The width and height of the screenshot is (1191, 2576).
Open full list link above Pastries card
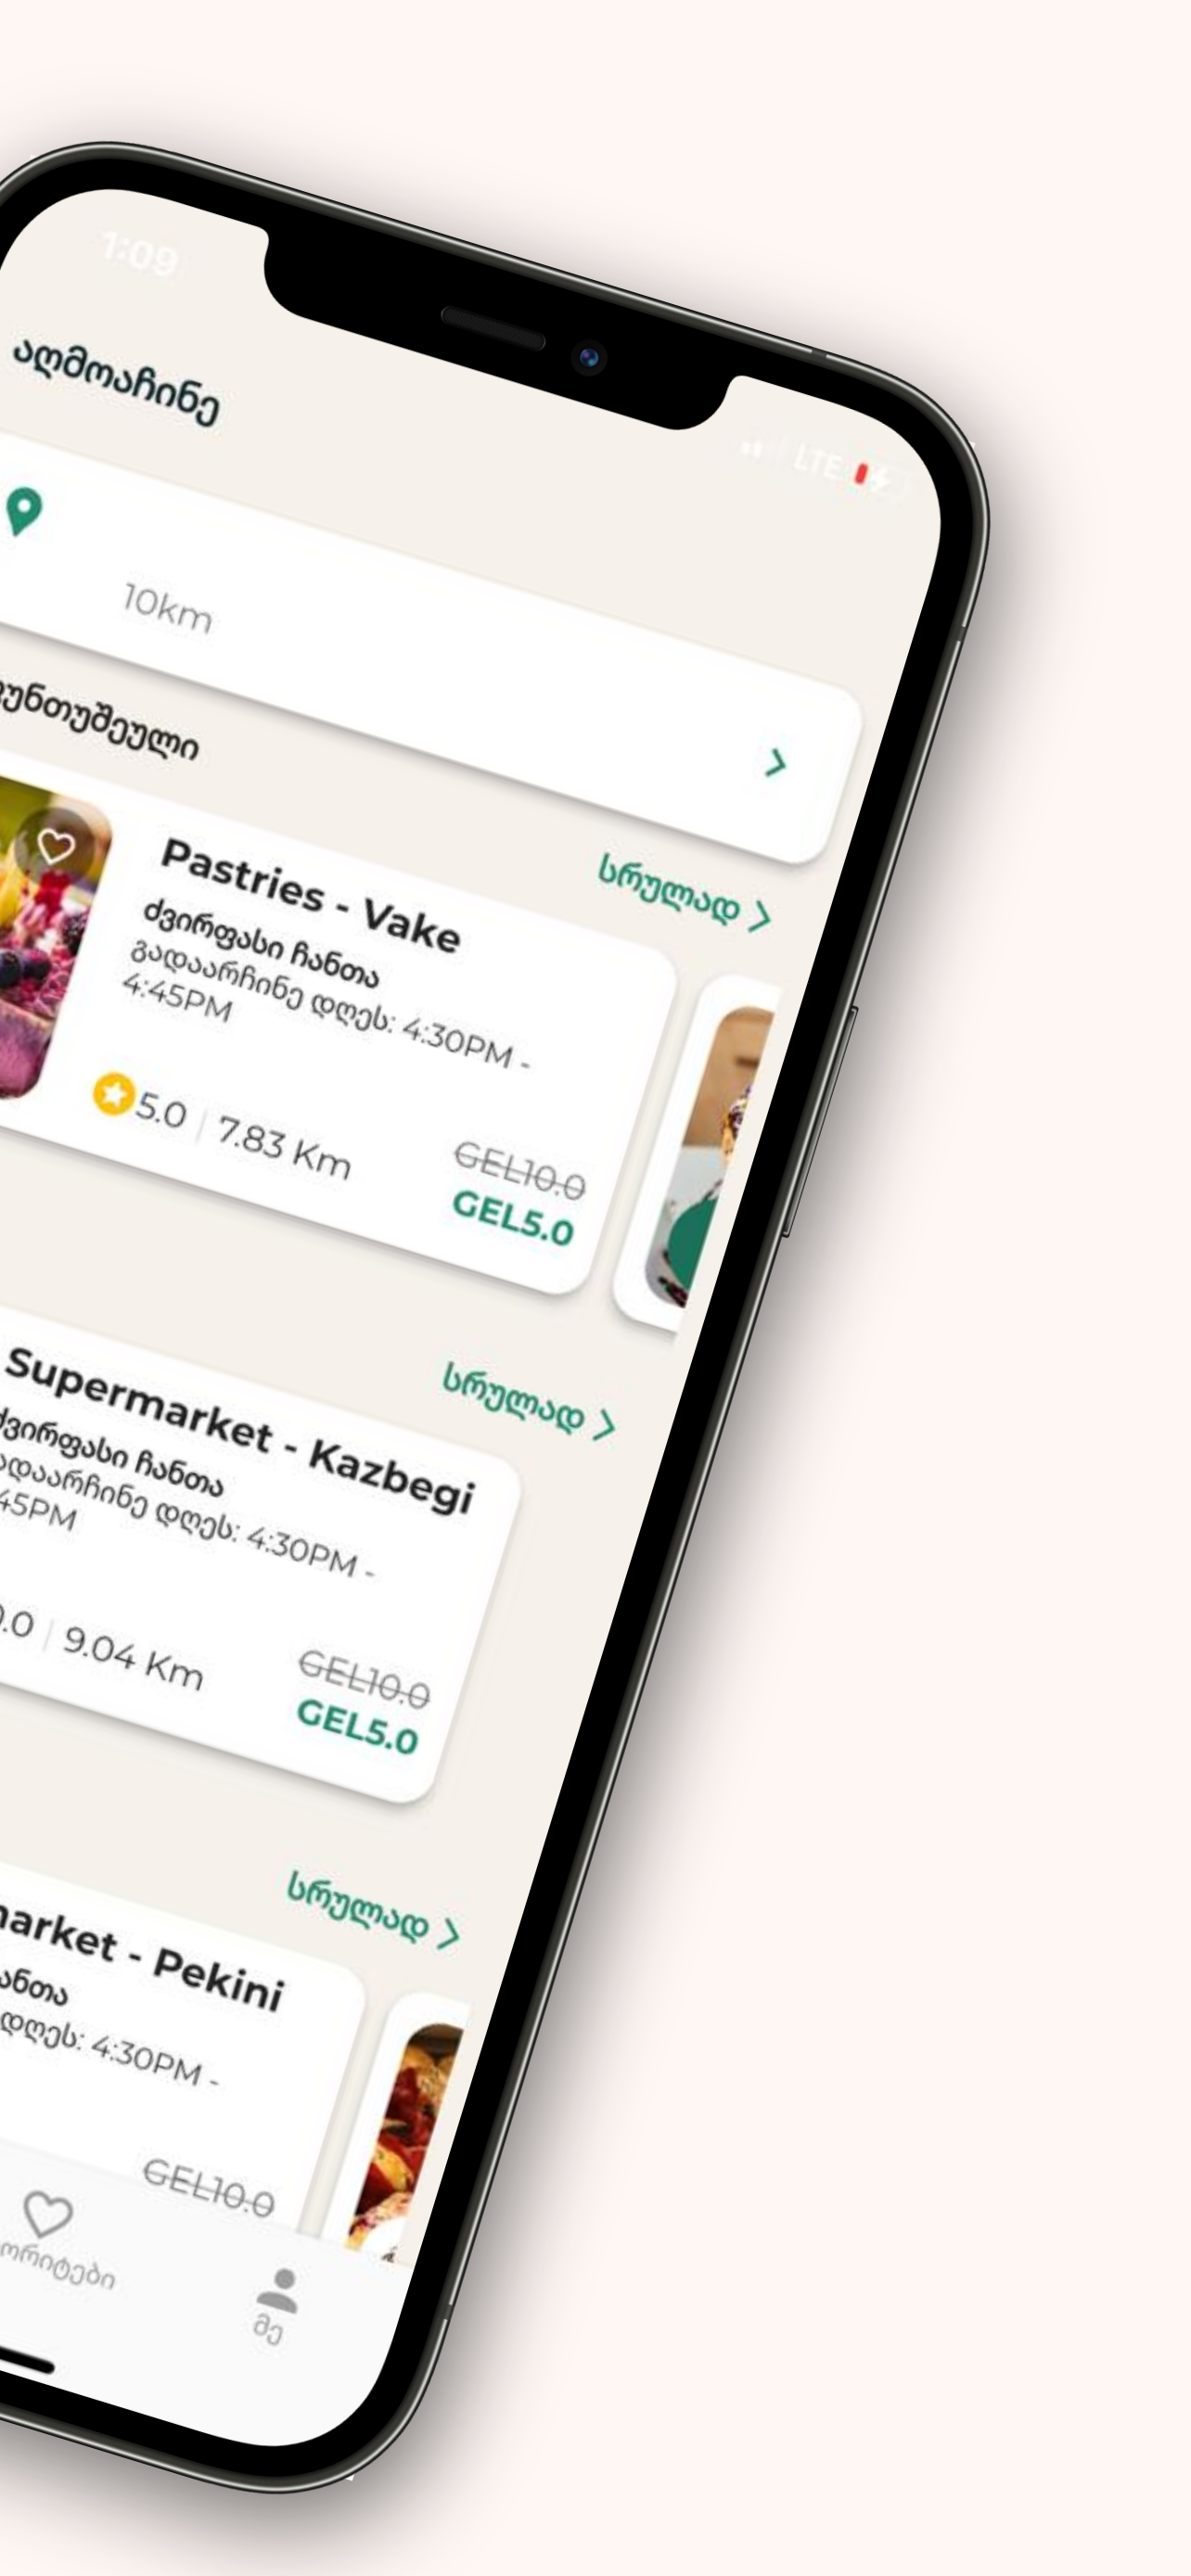685,892
